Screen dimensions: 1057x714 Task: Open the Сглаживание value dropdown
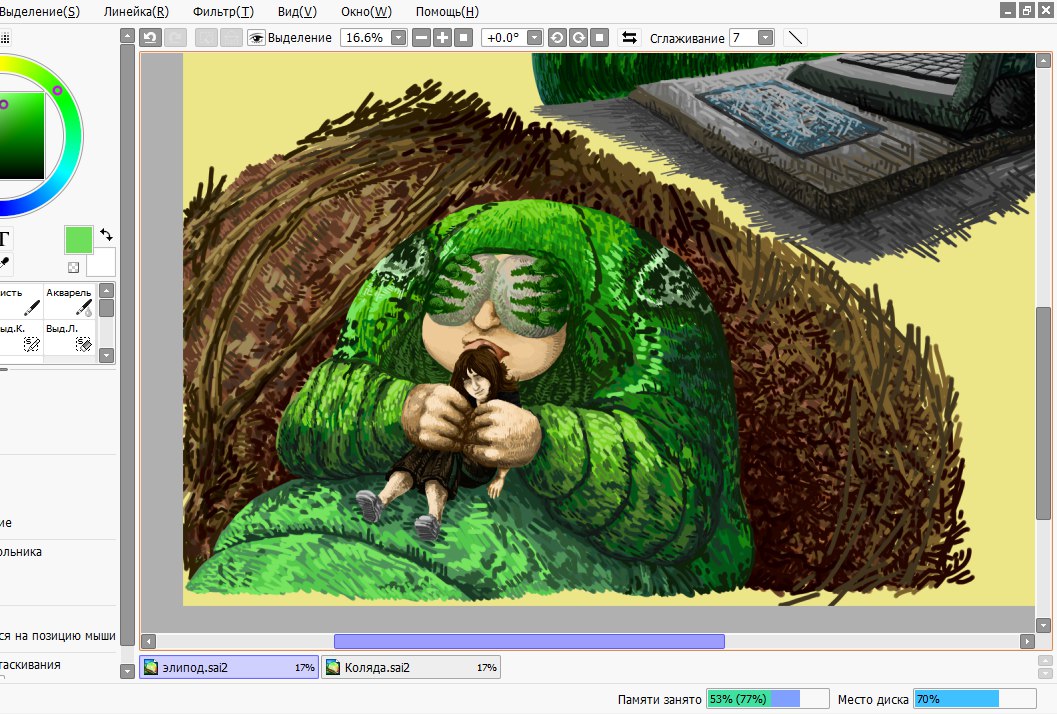tap(766, 38)
